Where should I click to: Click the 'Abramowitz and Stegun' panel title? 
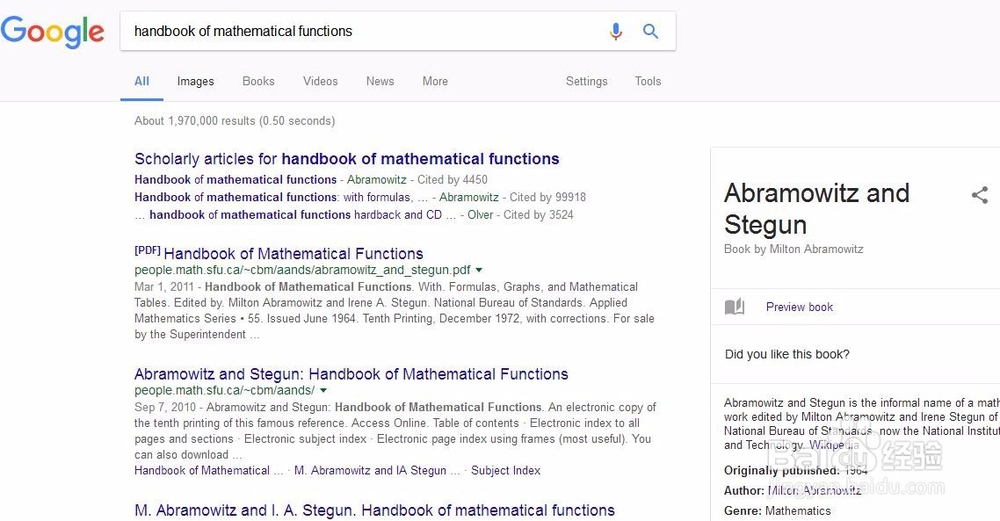pos(817,209)
